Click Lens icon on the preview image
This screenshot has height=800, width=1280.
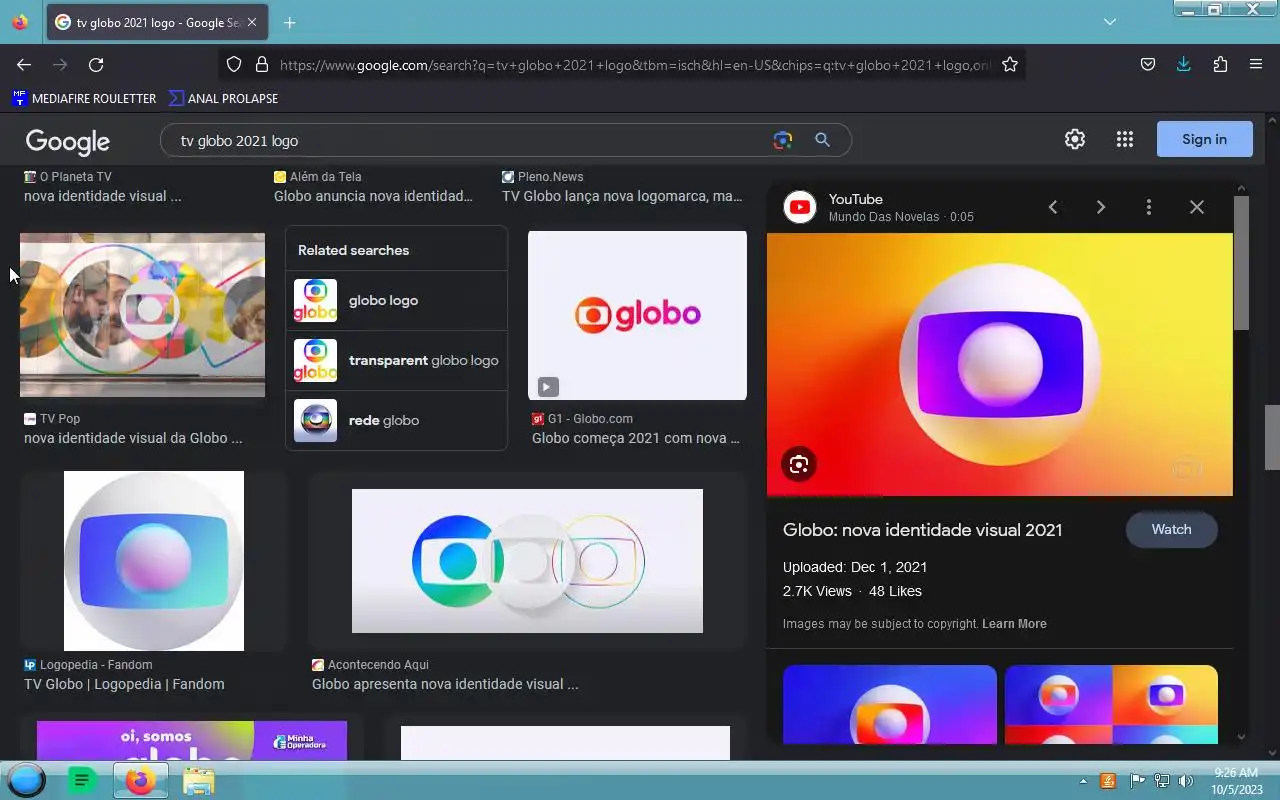pos(799,464)
